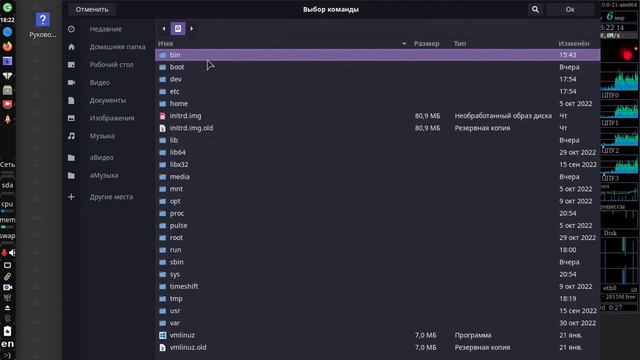
Task: Sort files by the Имя column
Action: click(165, 43)
